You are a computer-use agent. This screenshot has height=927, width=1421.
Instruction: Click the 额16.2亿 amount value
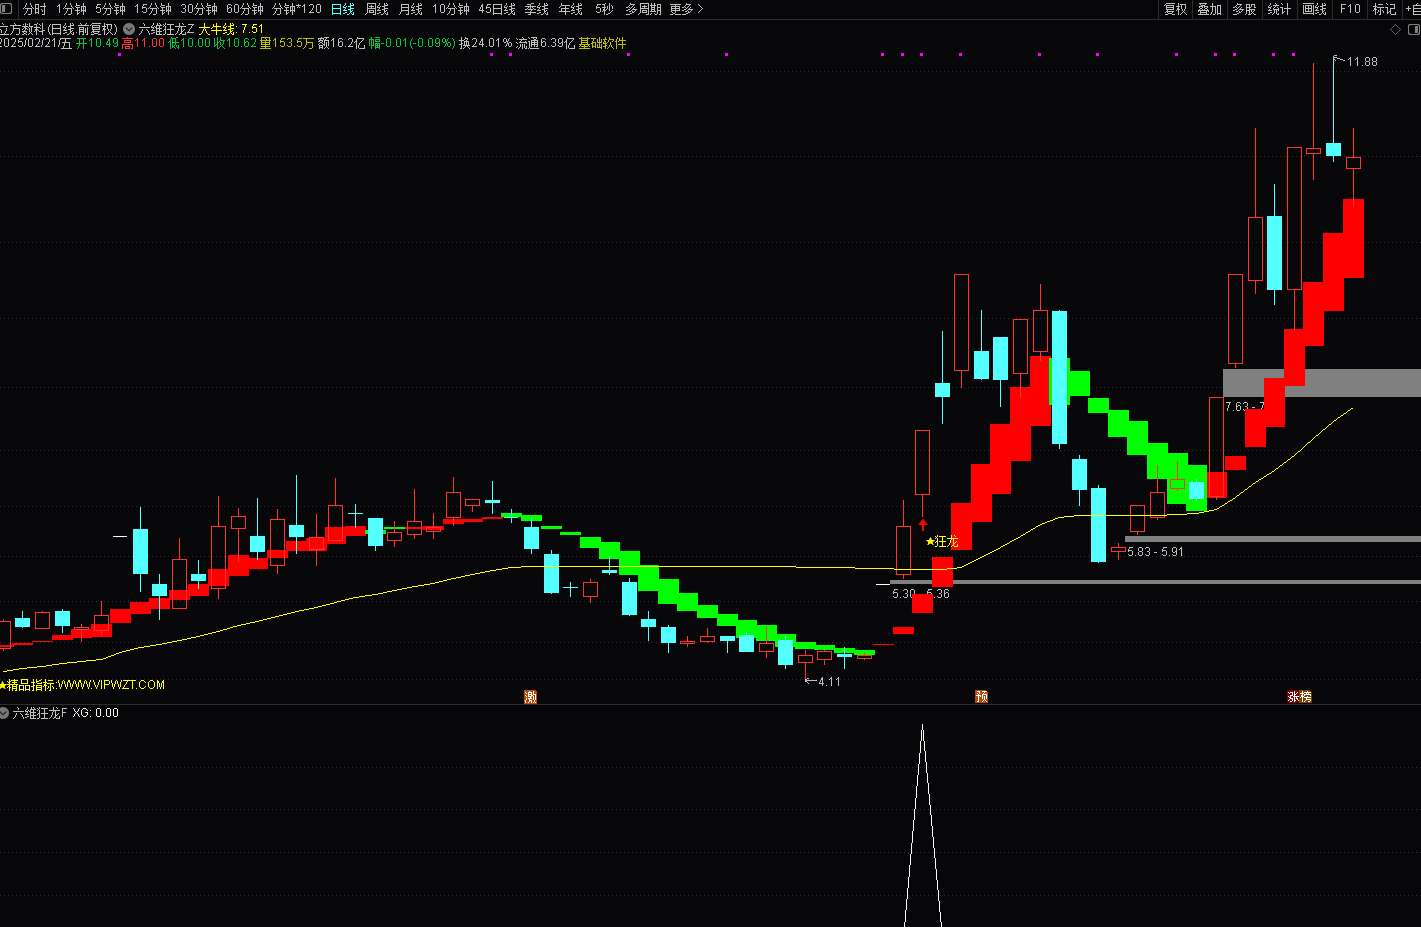pyautogui.click(x=342, y=44)
